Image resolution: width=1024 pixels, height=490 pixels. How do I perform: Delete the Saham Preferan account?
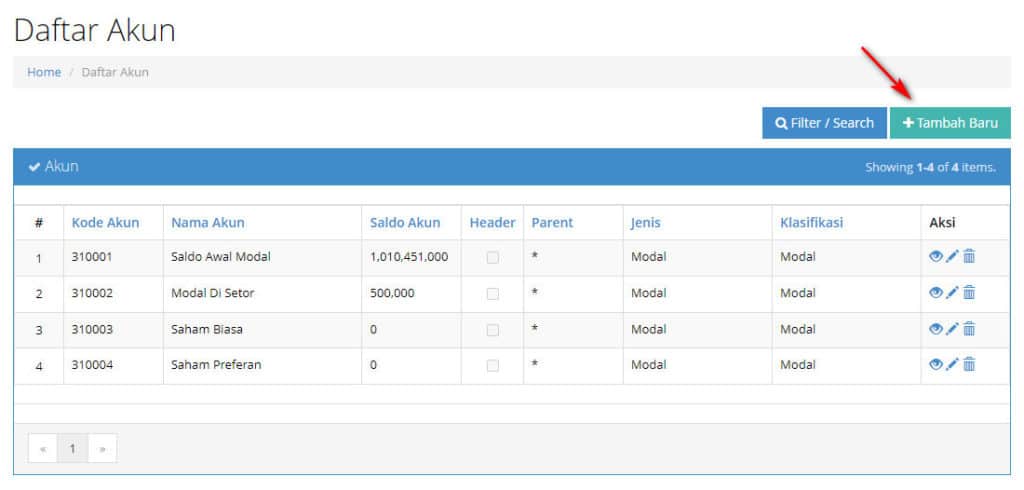[x=969, y=365]
